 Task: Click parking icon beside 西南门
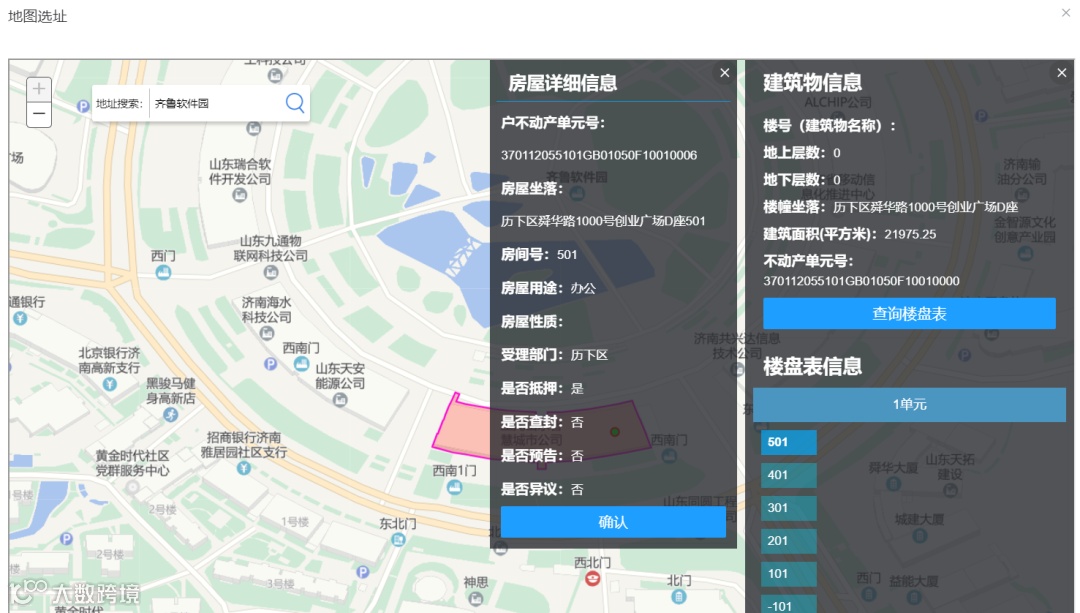(x=271, y=364)
